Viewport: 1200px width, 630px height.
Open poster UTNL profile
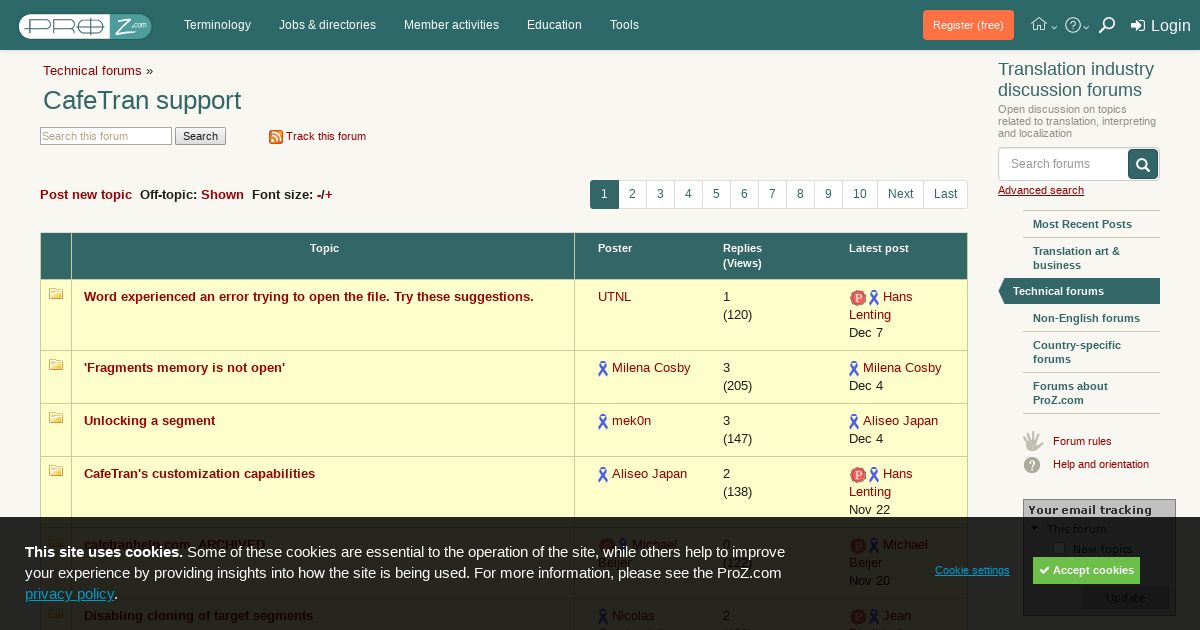(614, 297)
